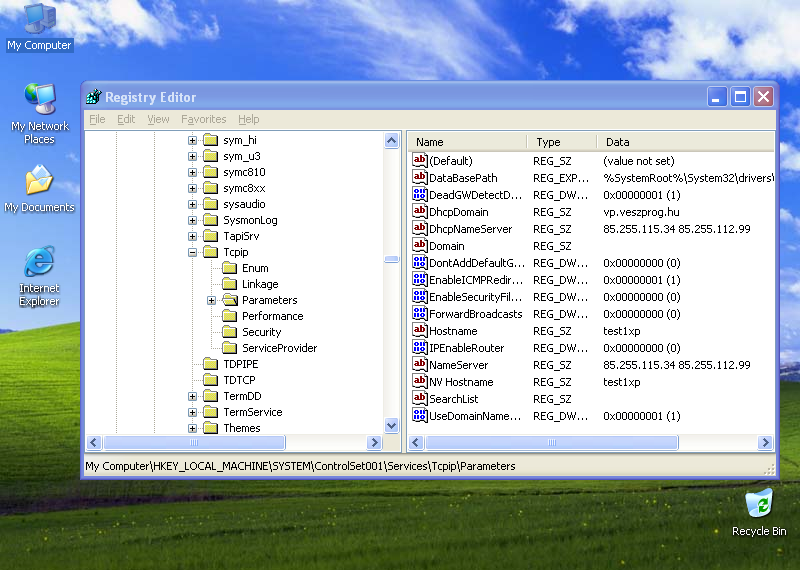The width and height of the screenshot is (800, 570).
Task: Open My Computer desktop icon
Action: (39, 26)
